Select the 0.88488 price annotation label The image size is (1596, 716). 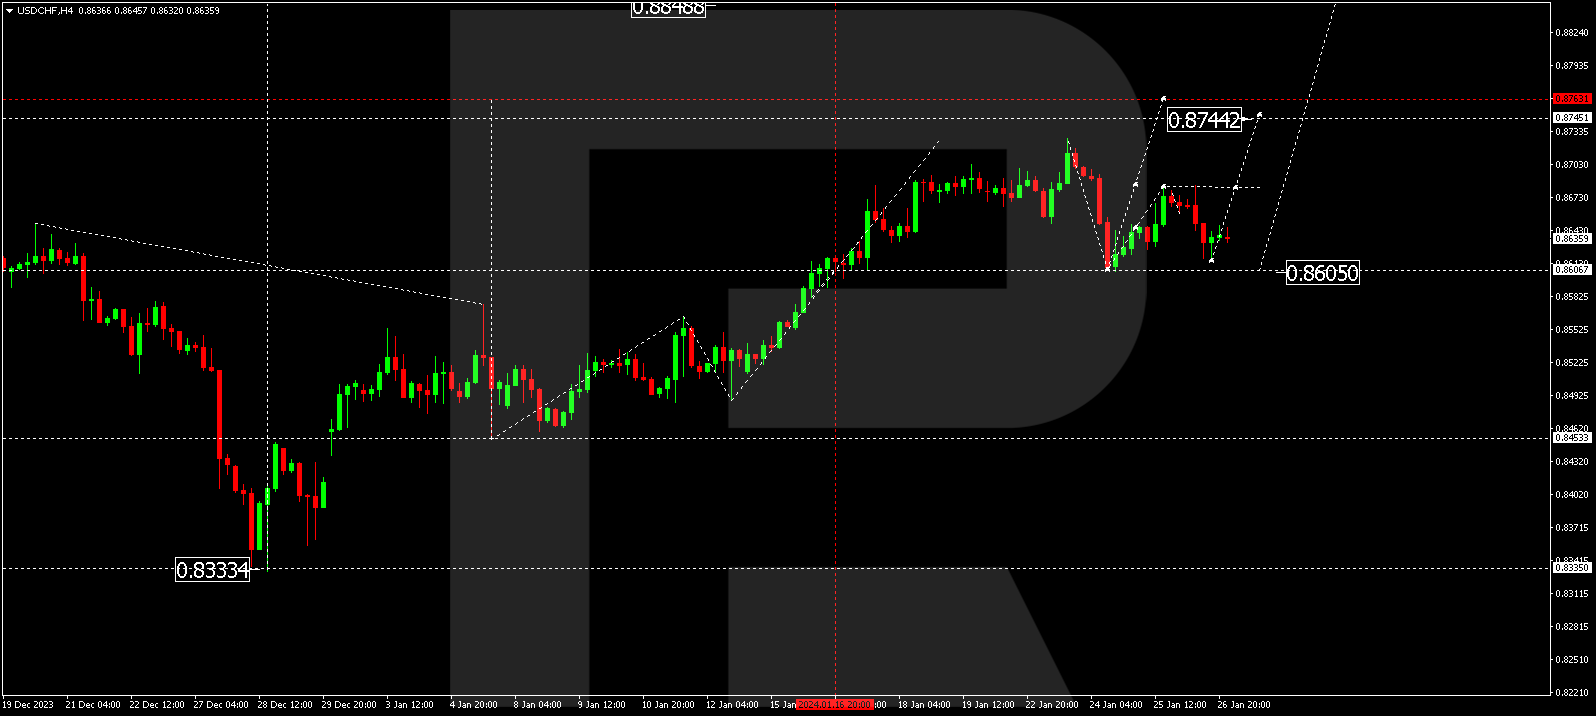tap(668, 8)
